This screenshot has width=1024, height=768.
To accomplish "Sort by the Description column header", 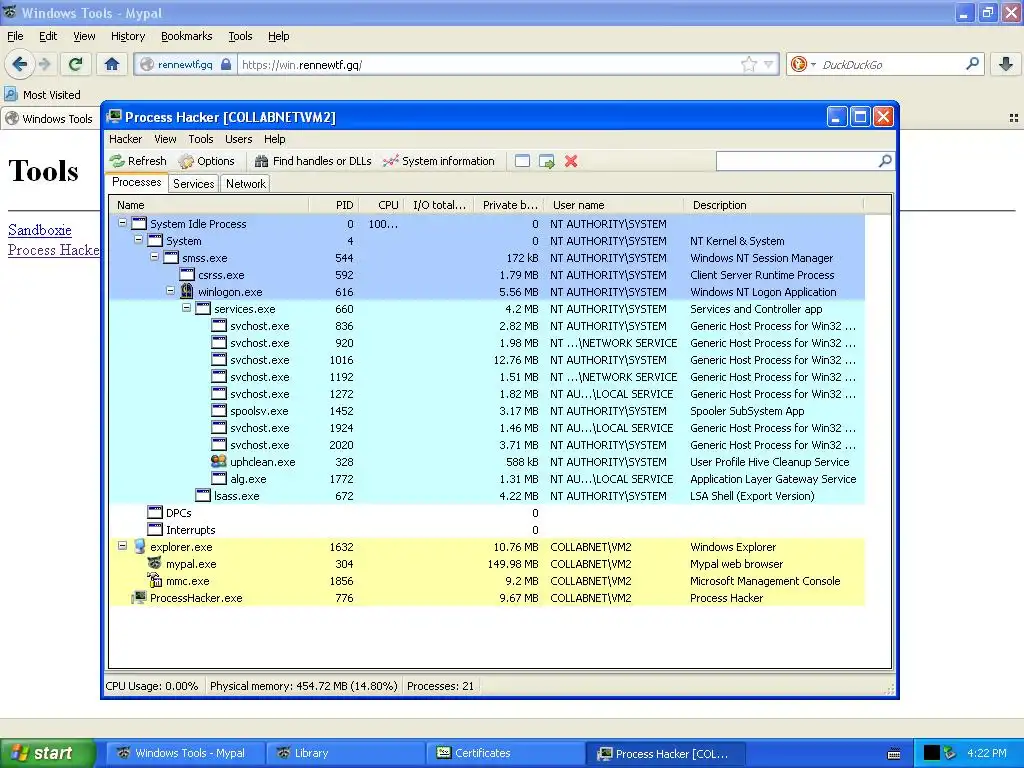I will point(774,205).
